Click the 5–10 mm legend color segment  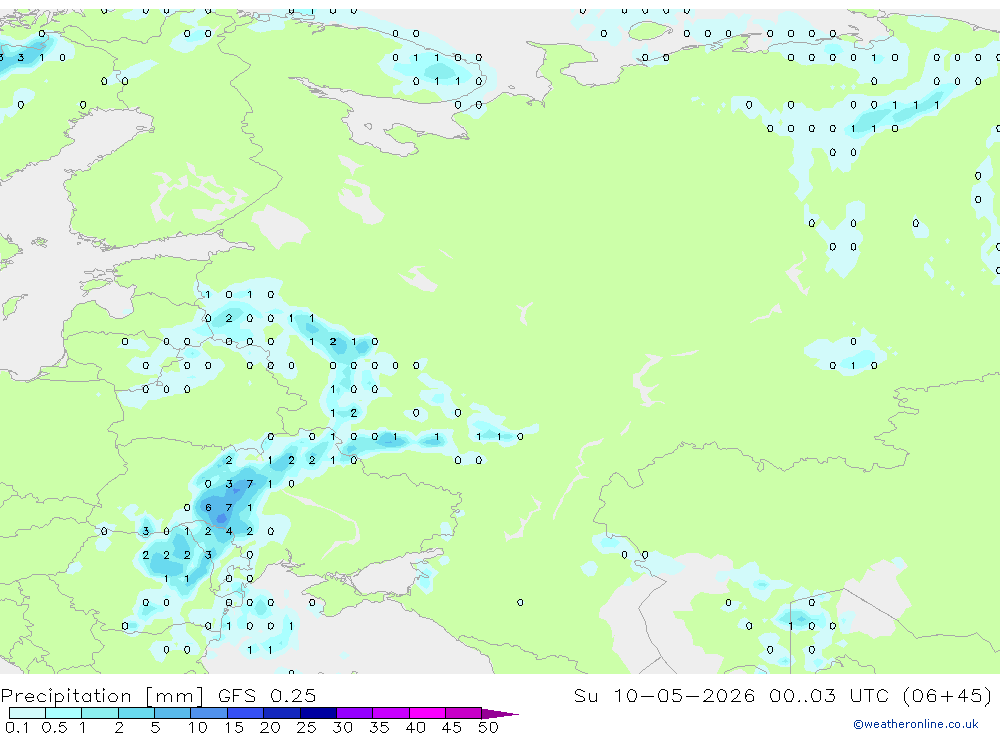tap(172, 713)
